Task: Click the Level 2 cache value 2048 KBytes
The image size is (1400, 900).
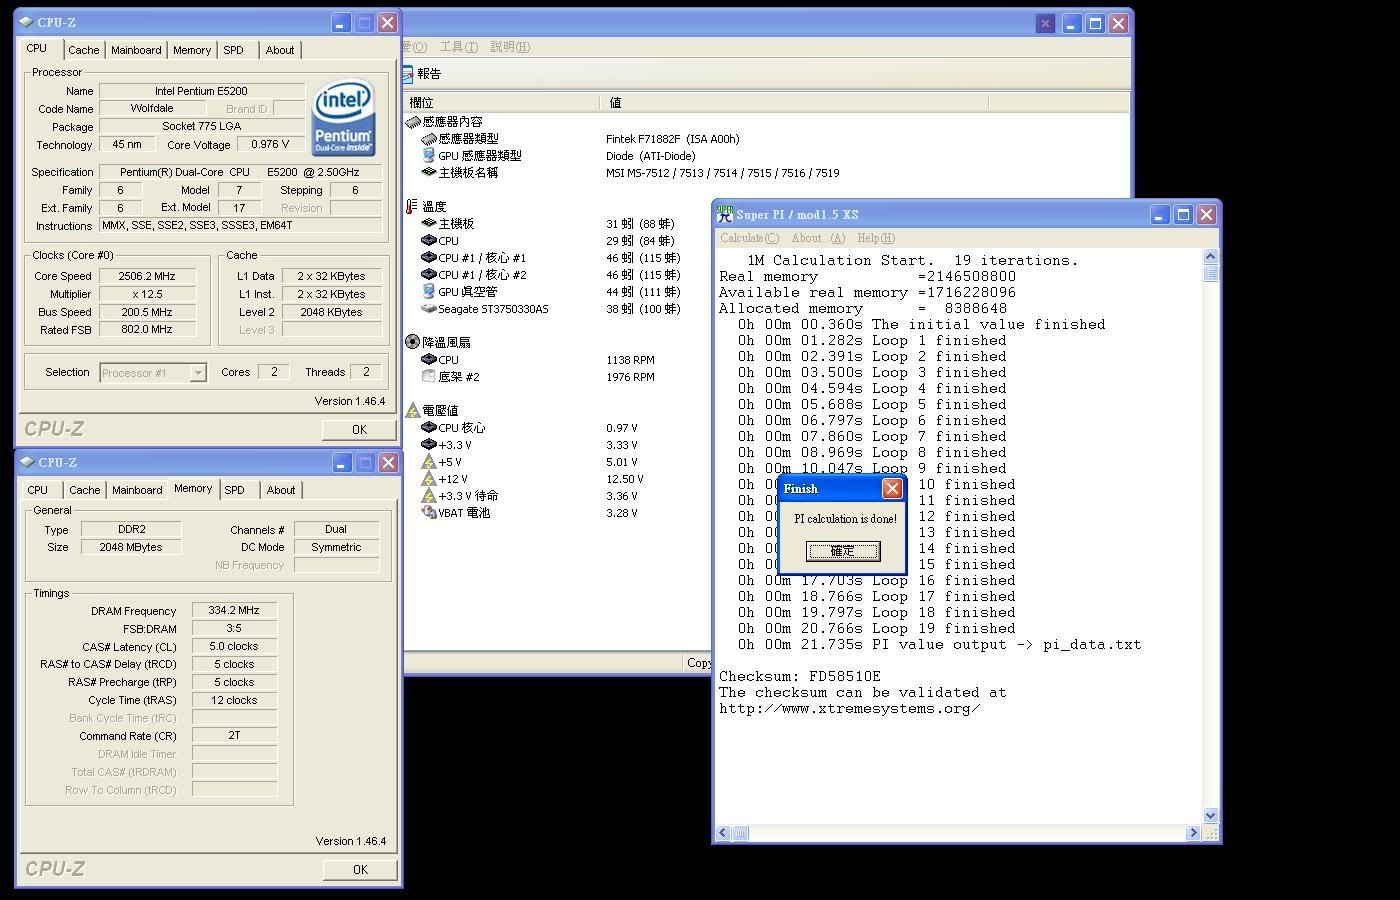Action: point(331,312)
